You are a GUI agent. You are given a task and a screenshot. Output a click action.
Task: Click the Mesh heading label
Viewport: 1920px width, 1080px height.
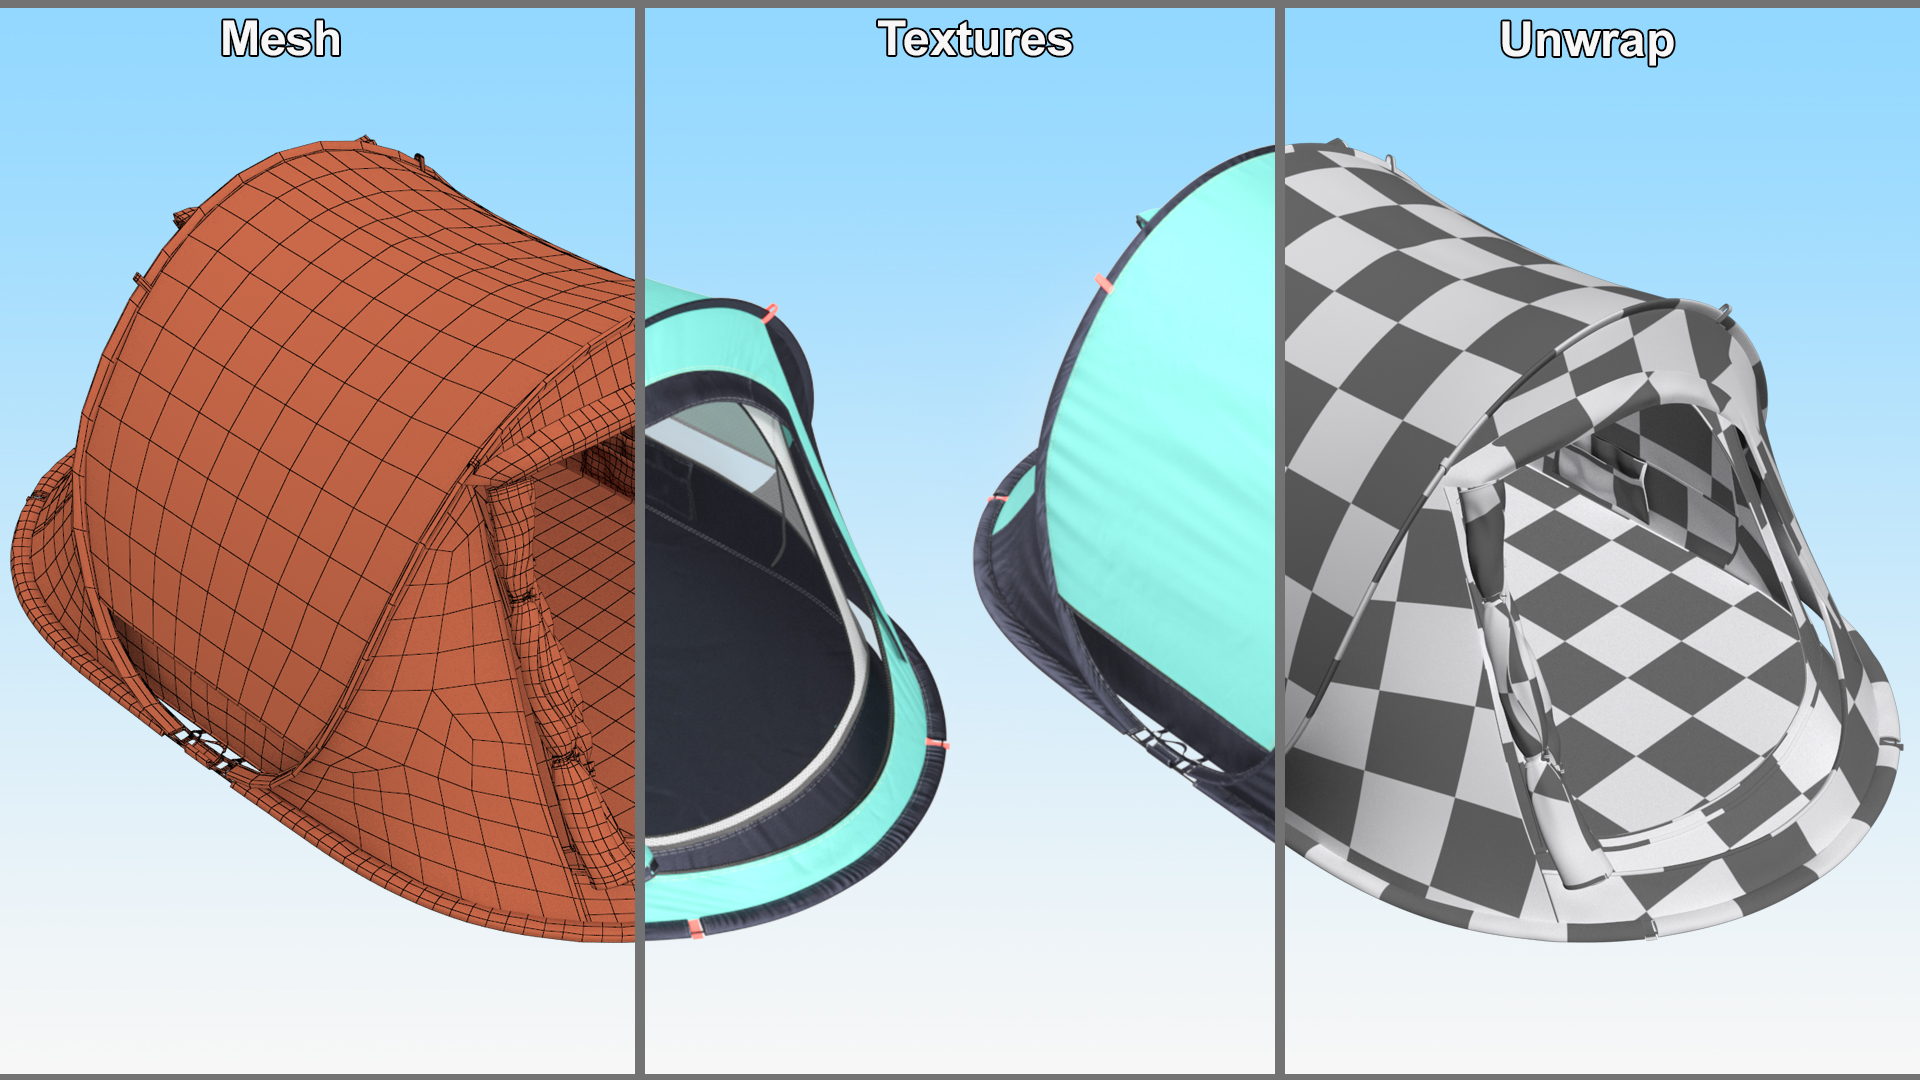(x=281, y=40)
